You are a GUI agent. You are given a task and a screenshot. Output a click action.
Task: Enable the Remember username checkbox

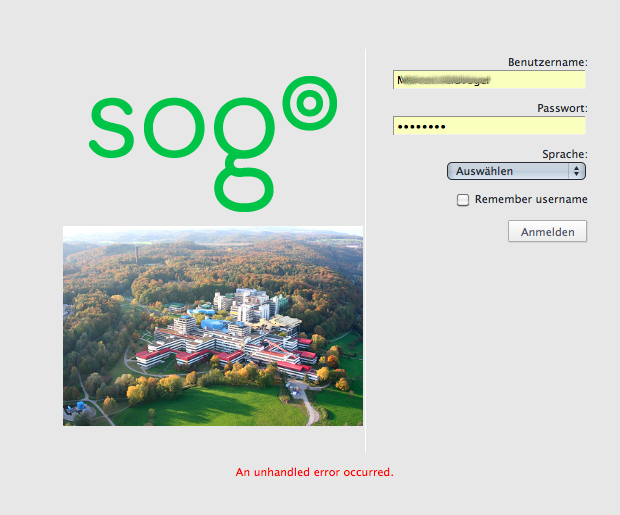coord(463,200)
